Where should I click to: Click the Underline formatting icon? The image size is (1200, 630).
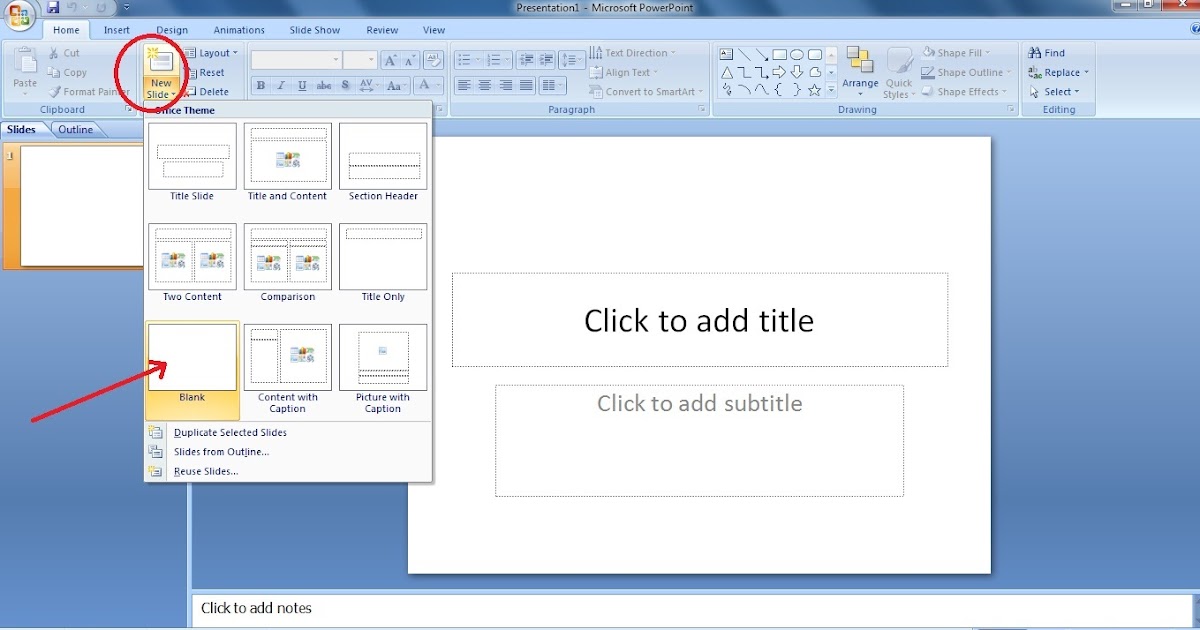(x=302, y=86)
